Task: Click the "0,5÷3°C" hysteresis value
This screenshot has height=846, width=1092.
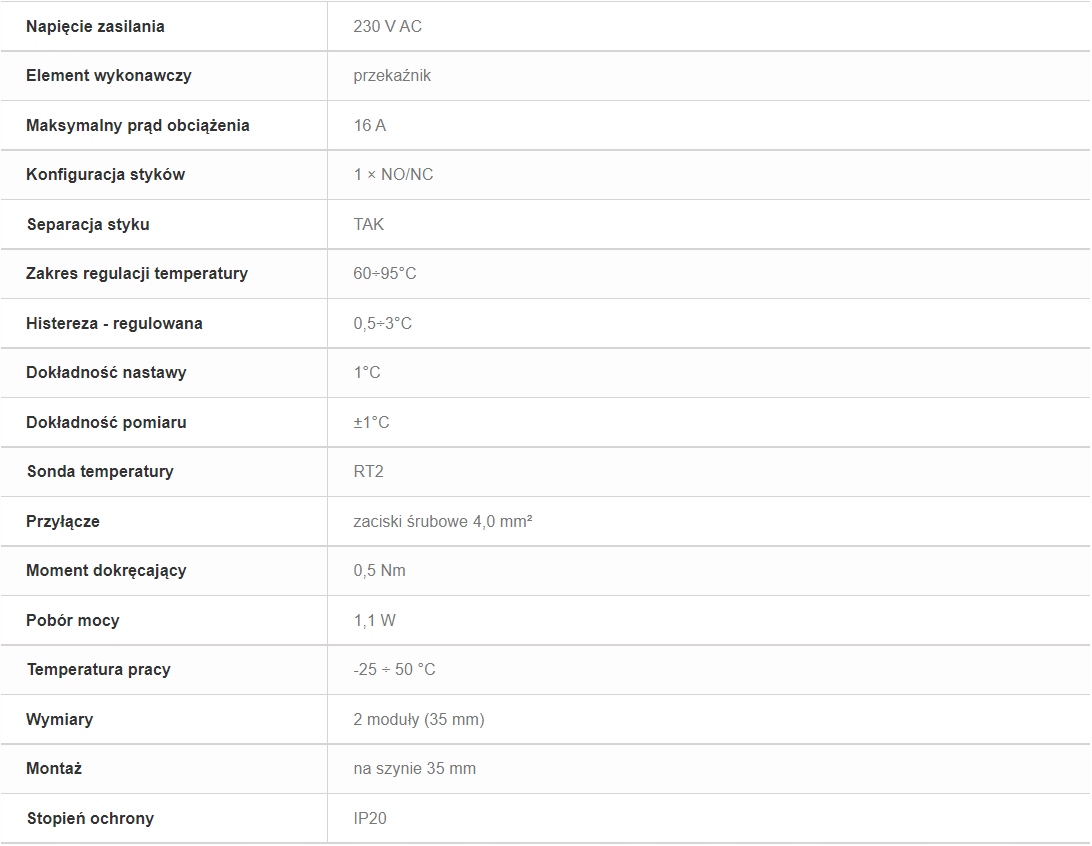Action: [x=382, y=323]
